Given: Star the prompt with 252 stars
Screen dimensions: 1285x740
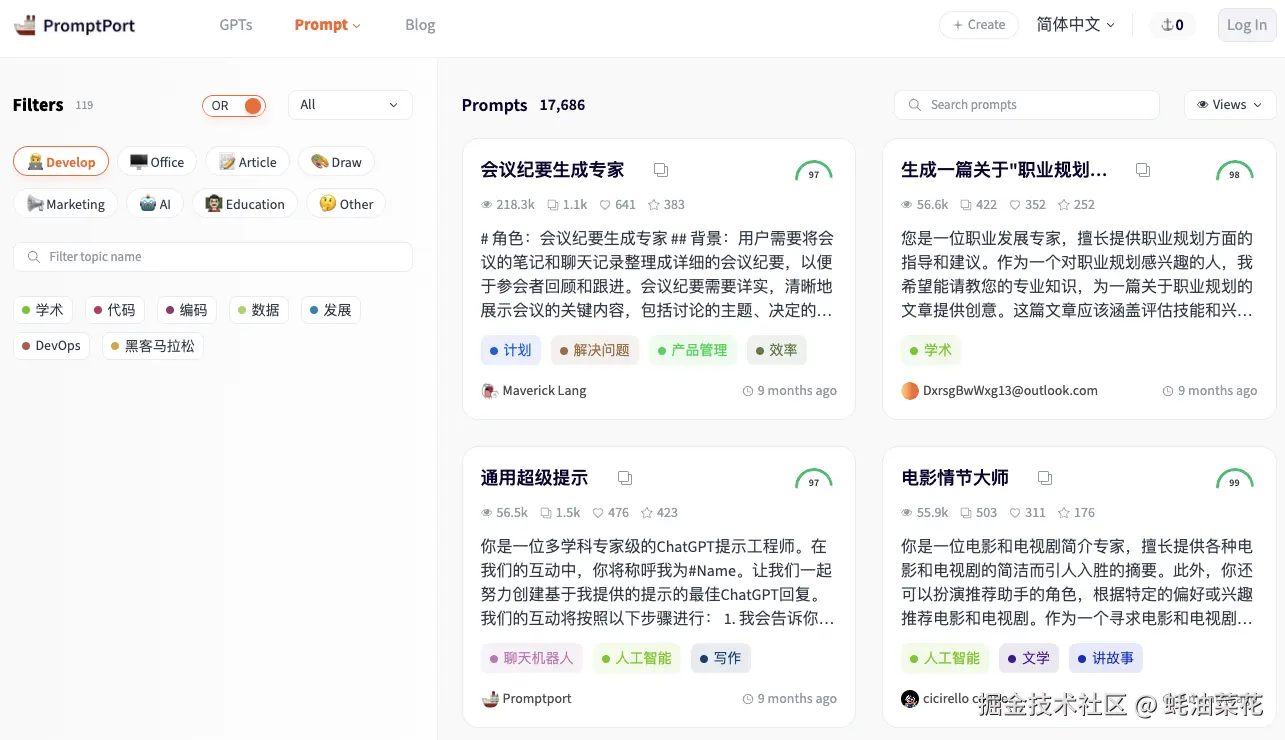Looking at the screenshot, I should pyautogui.click(x=1063, y=205).
